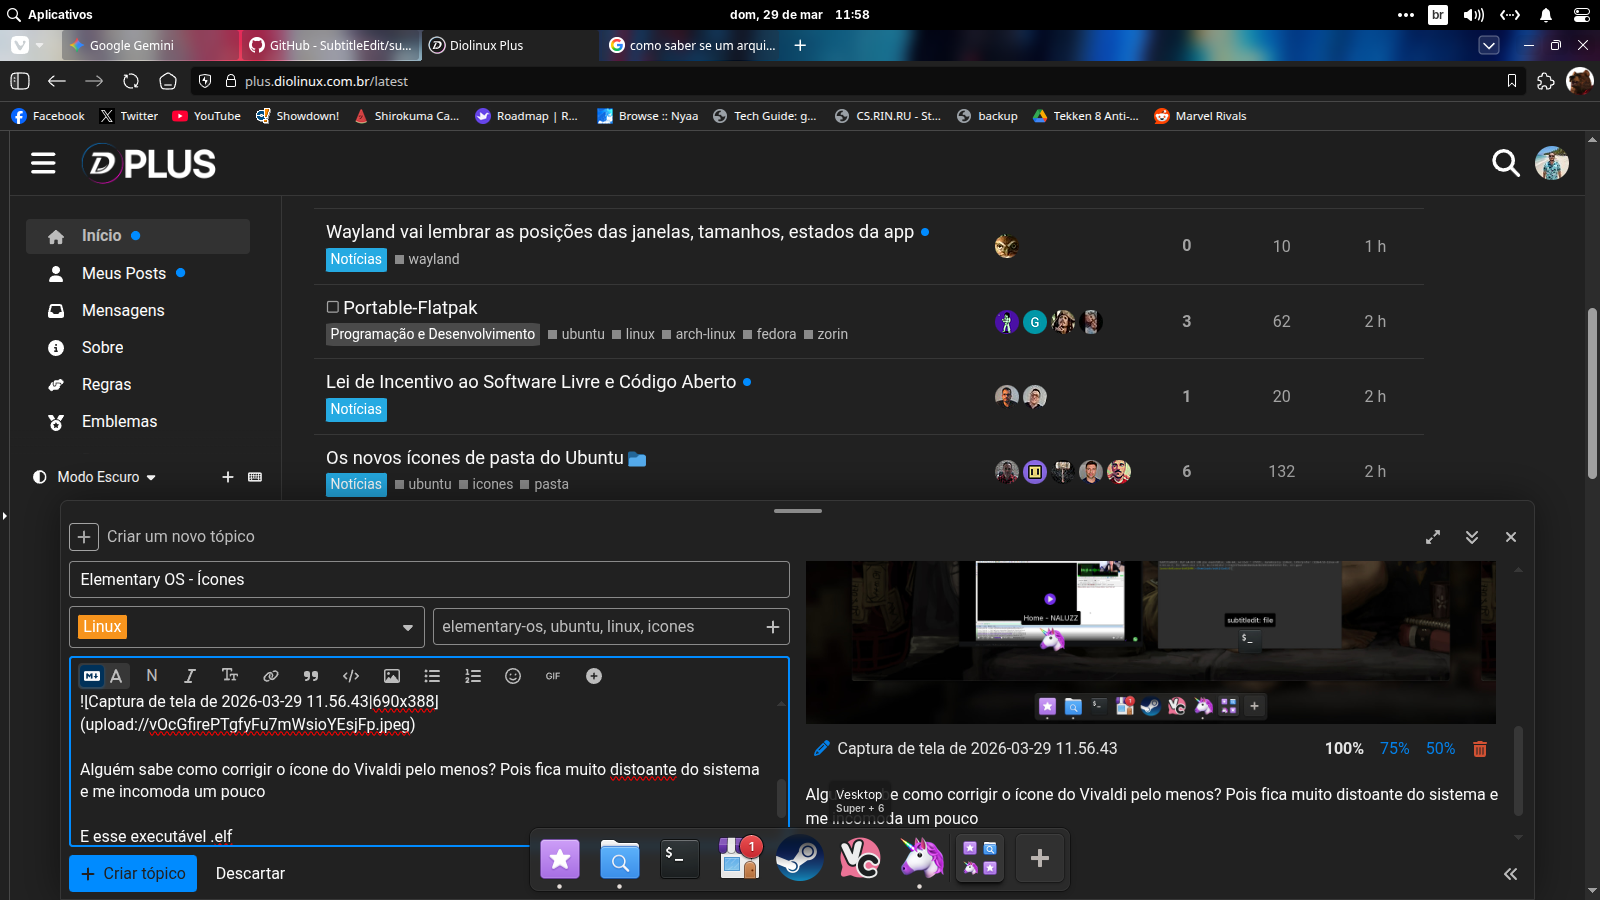The height and width of the screenshot is (900, 1600).
Task: Insert a numbered list in the composer
Action: click(x=473, y=676)
